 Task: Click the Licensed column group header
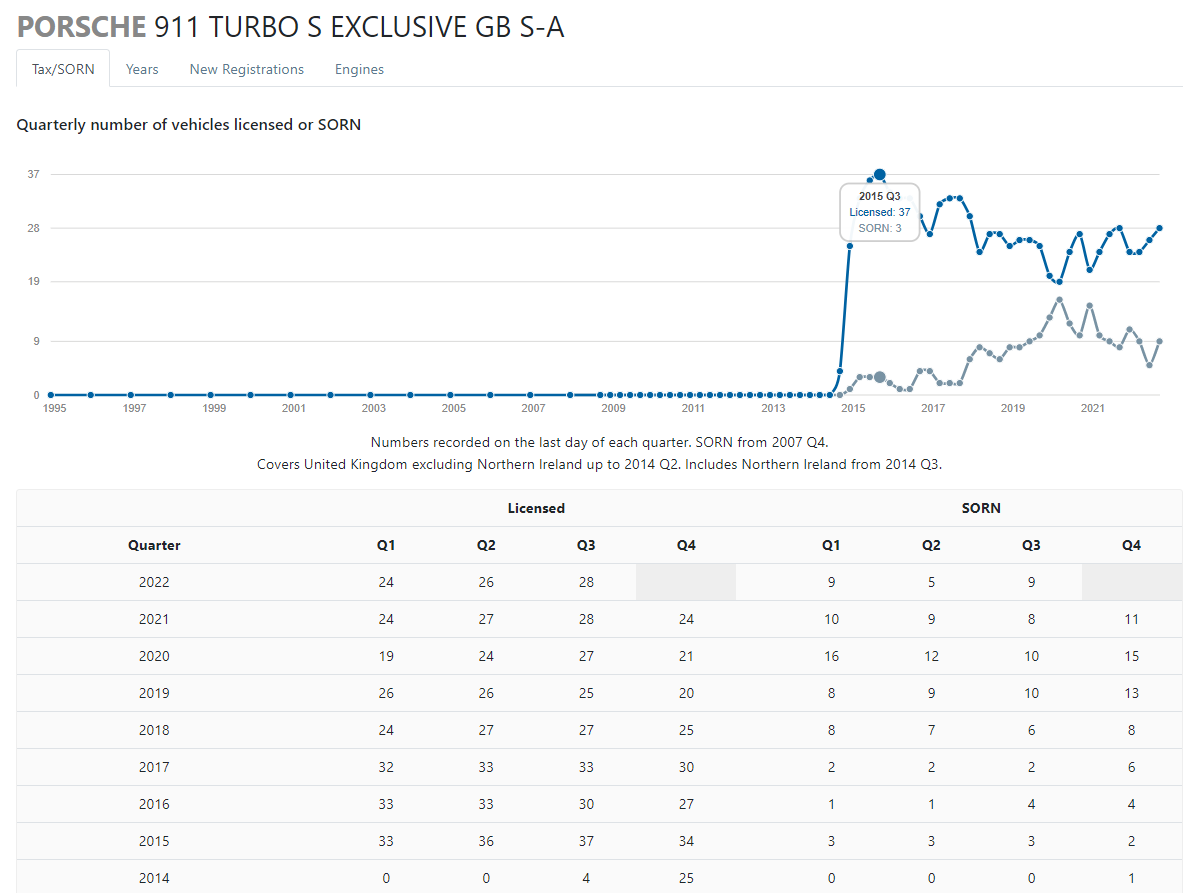coord(536,508)
